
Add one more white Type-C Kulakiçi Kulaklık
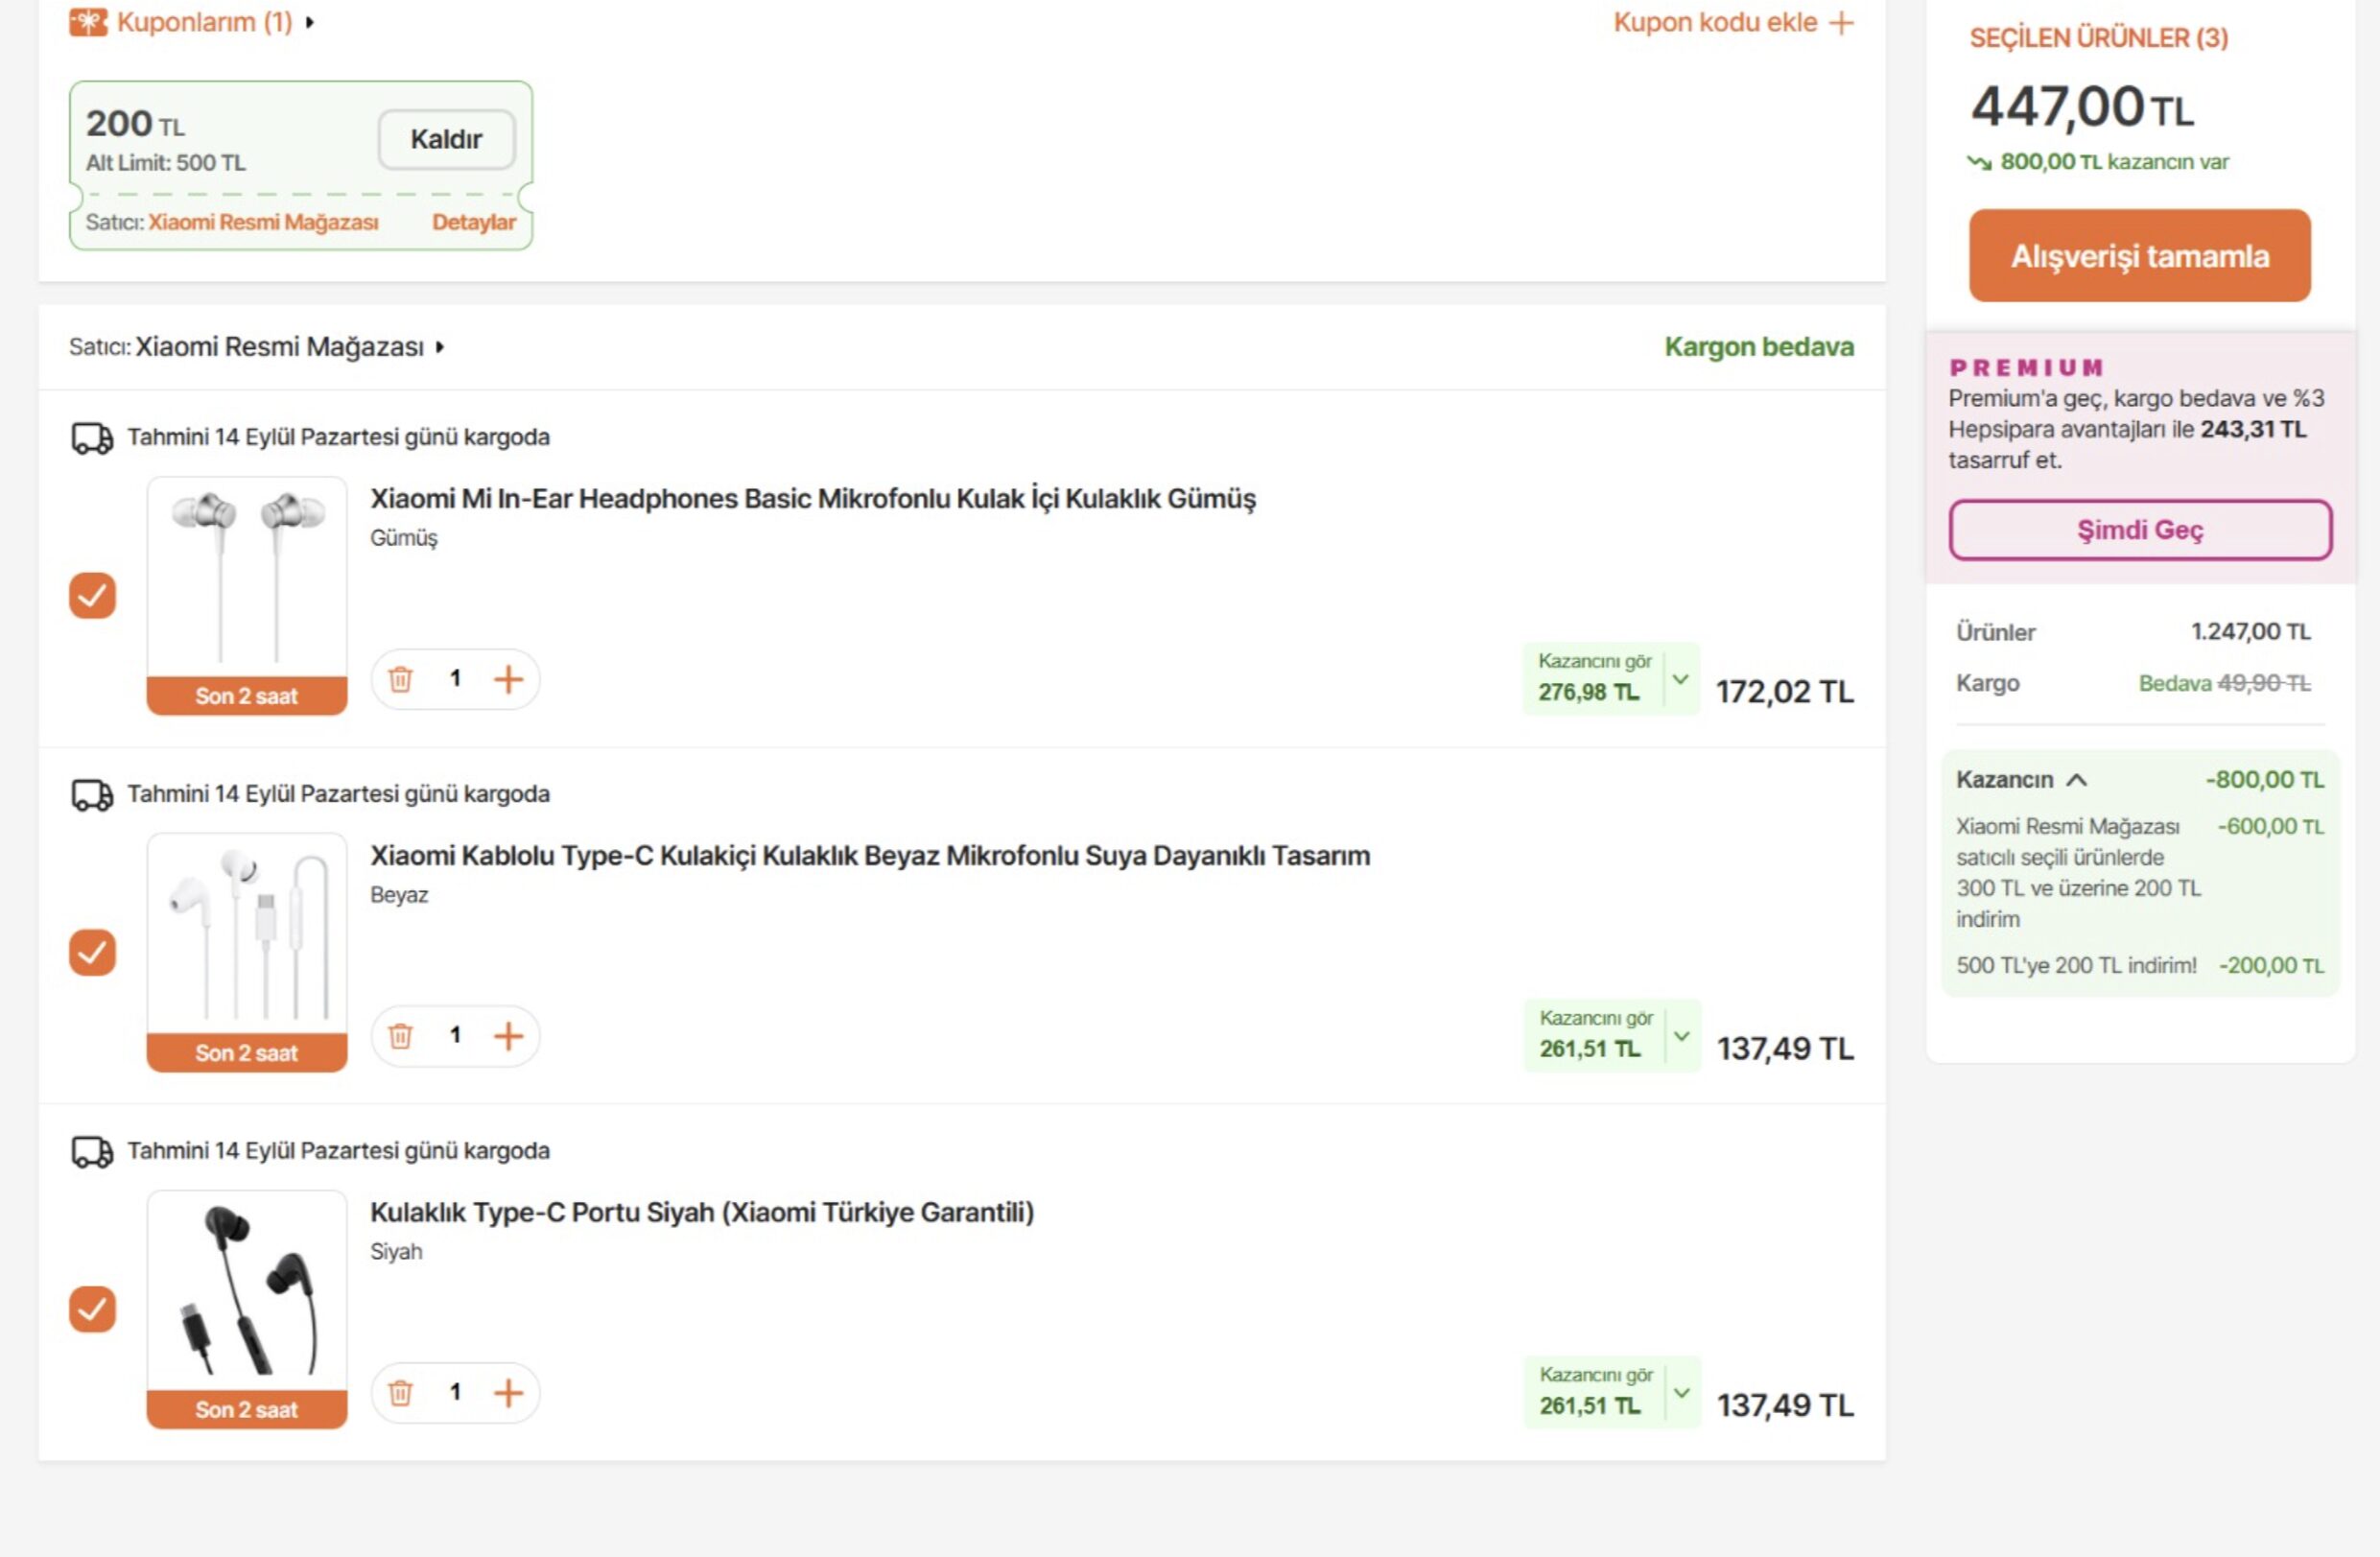coord(508,1036)
